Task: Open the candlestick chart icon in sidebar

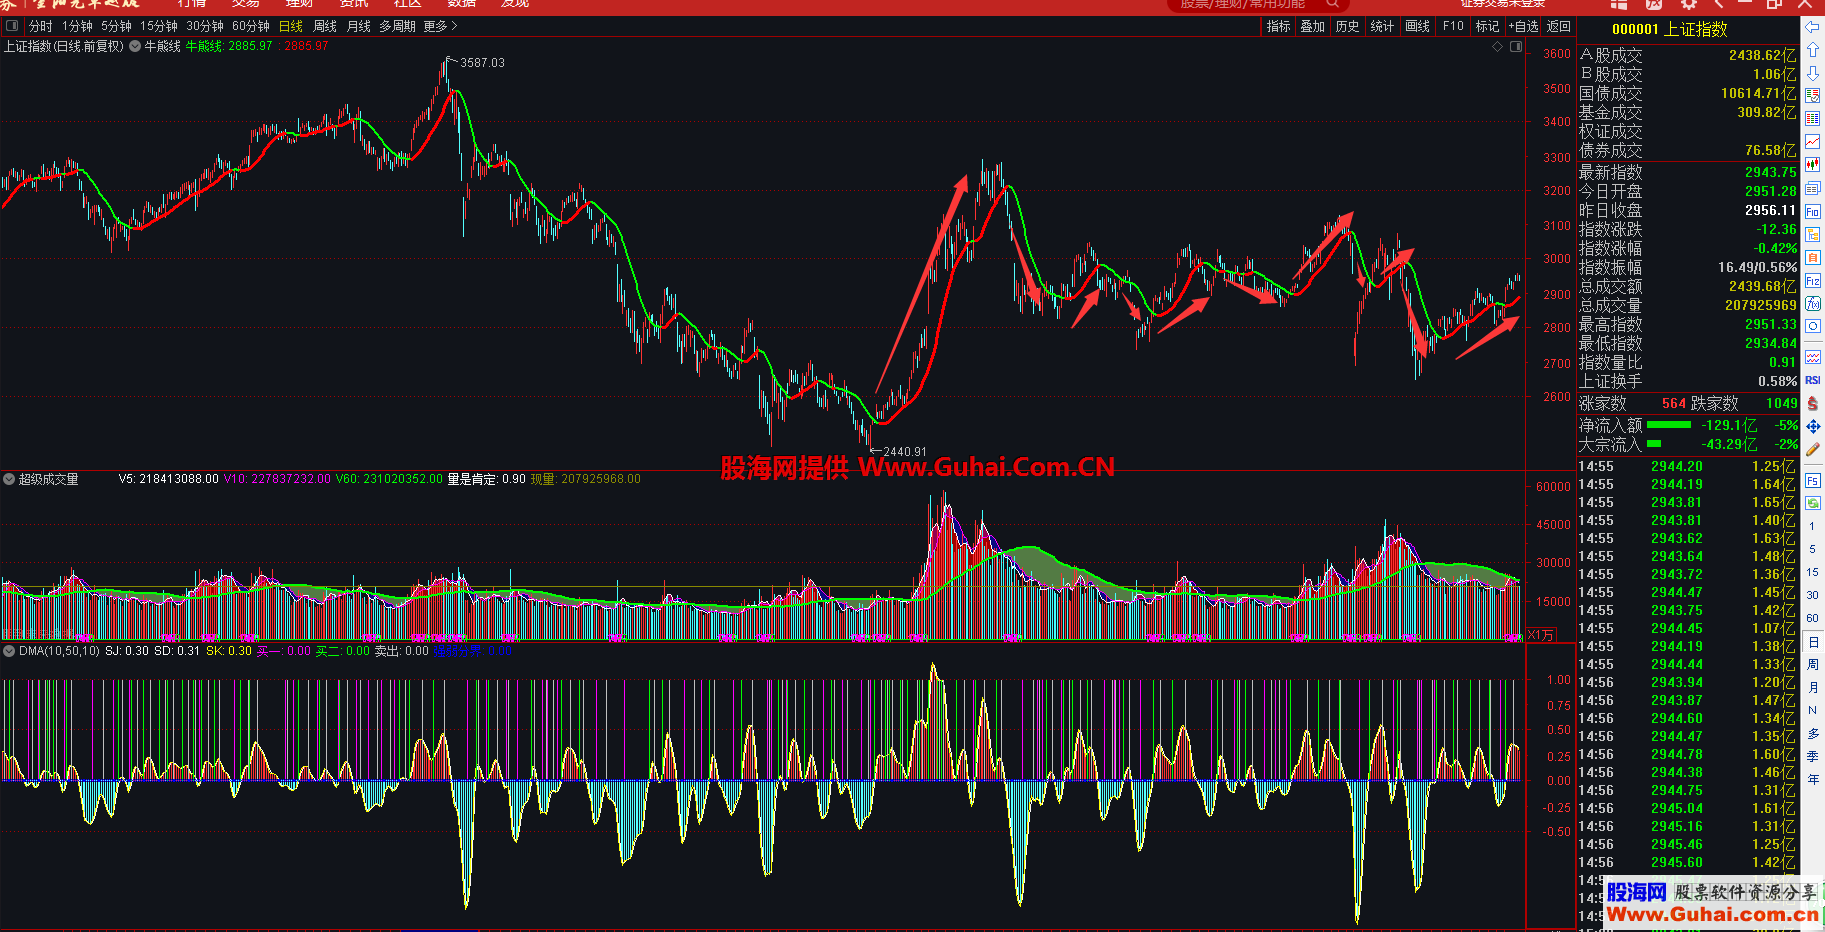Action: pos(1812,165)
